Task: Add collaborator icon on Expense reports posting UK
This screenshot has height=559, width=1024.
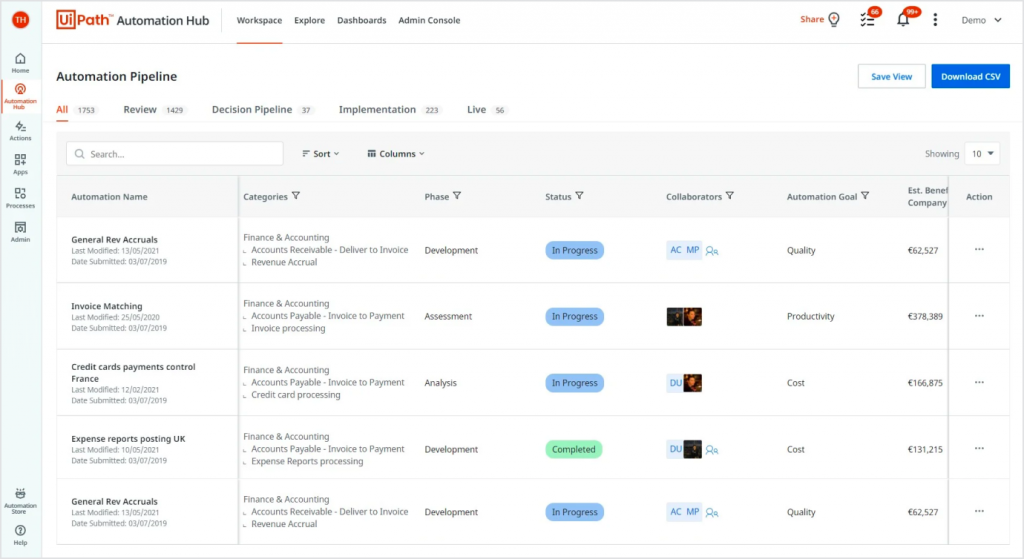Action: point(712,450)
